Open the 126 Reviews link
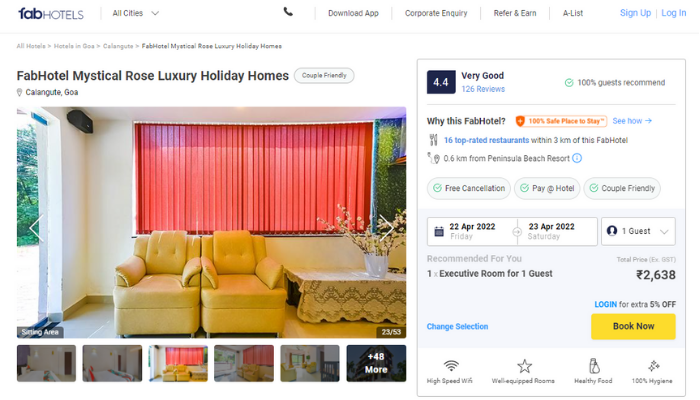Image resolution: width=700 pixels, height=400 pixels. 483,89
